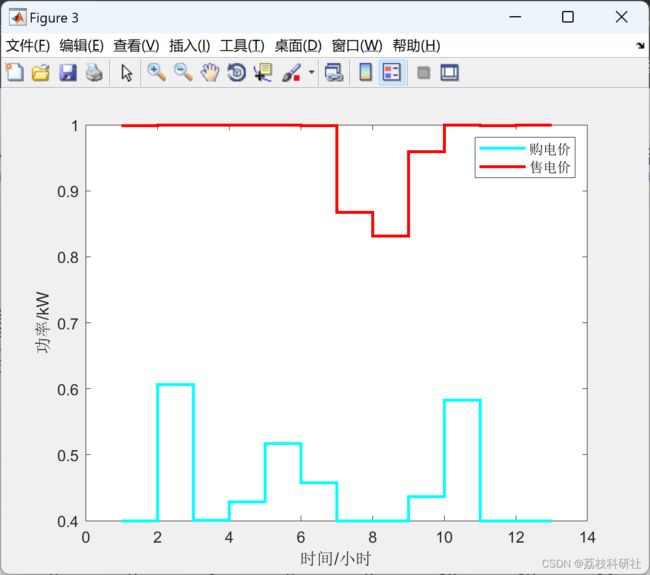Open the 编辑(E) menu
Viewport: 650px width, 575px height.
pyautogui.click(x=82, y=46)
